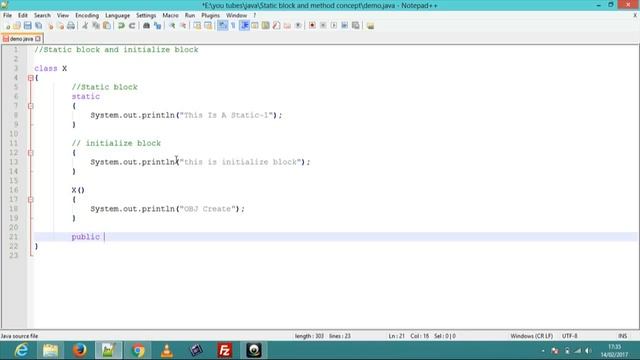This screenshot has width=640, height=360.
Task: Open the Run menu
Action: pos(190,16)
